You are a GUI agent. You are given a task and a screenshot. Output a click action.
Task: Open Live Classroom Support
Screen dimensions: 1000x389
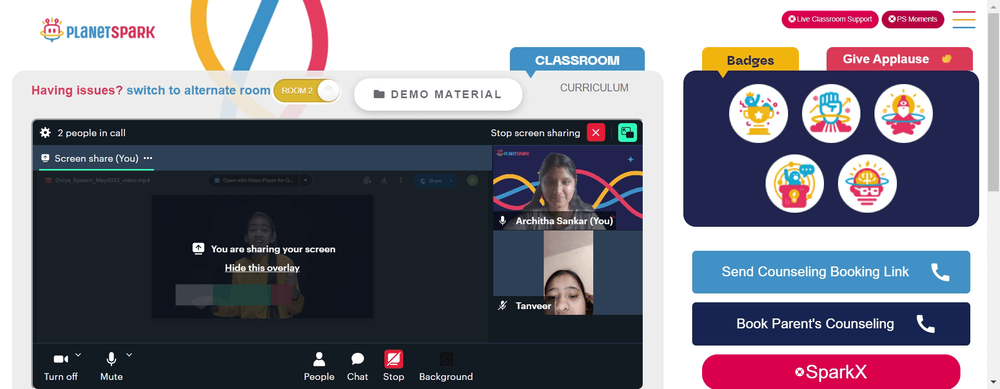[830, 19]
